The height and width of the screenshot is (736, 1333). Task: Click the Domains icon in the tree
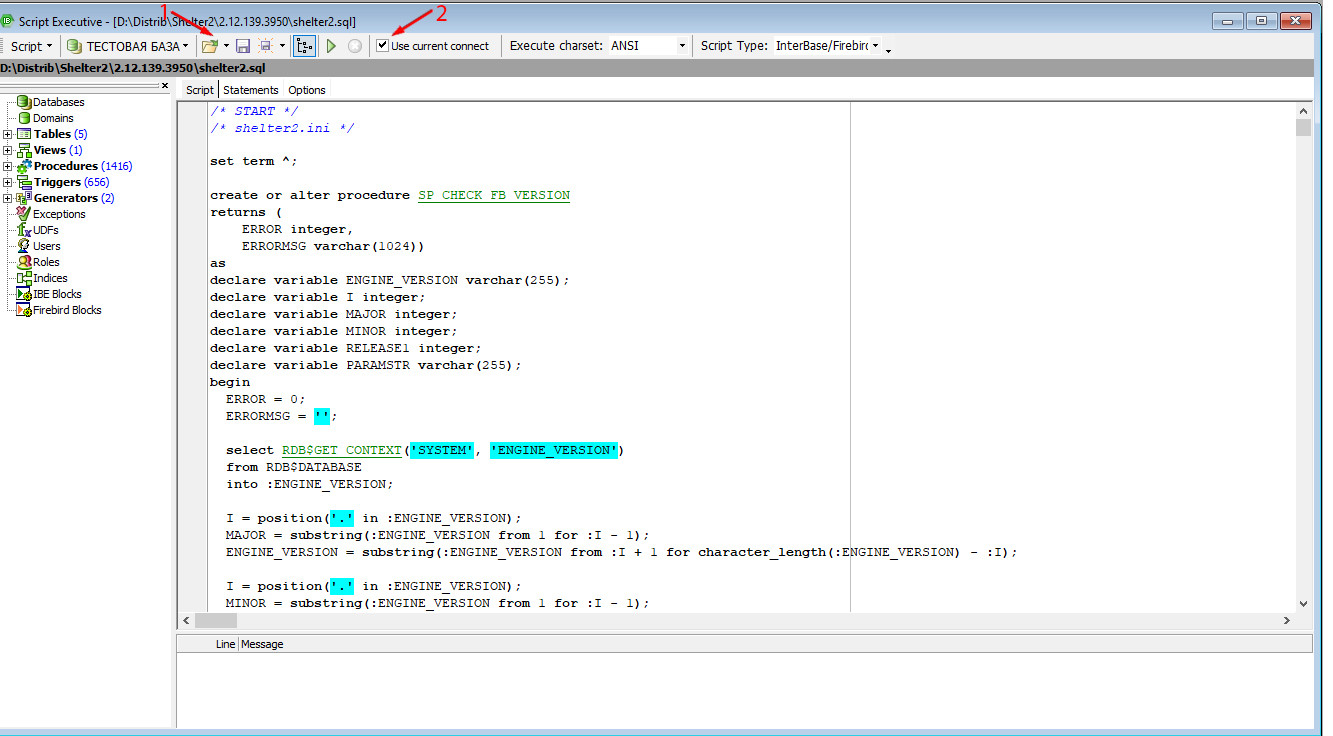point(24,118)
